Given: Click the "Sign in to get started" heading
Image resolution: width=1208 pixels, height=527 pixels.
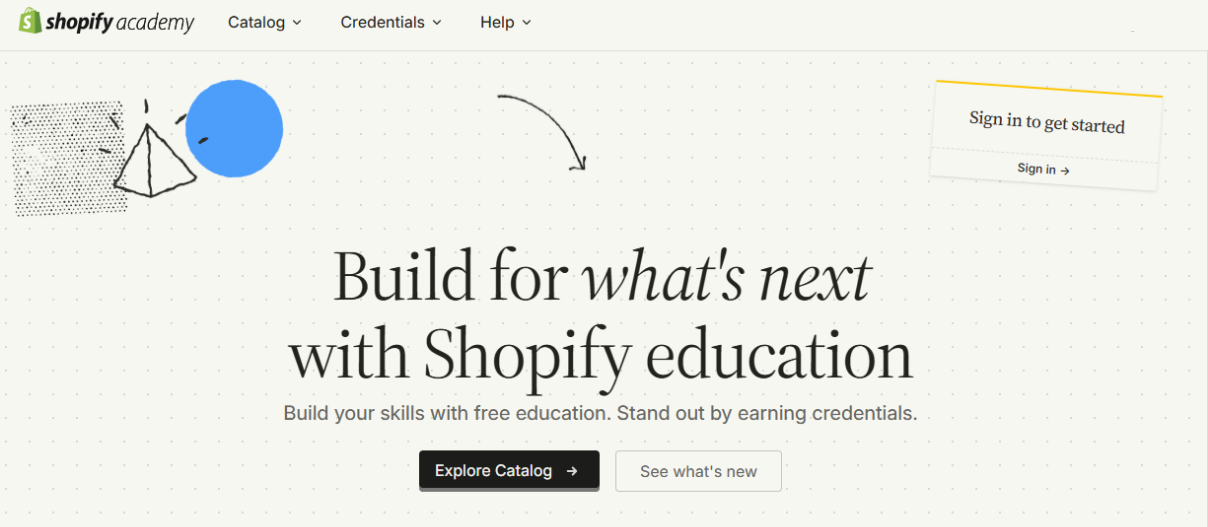Looking at the screenshot, I should (x=1046, y=123).
